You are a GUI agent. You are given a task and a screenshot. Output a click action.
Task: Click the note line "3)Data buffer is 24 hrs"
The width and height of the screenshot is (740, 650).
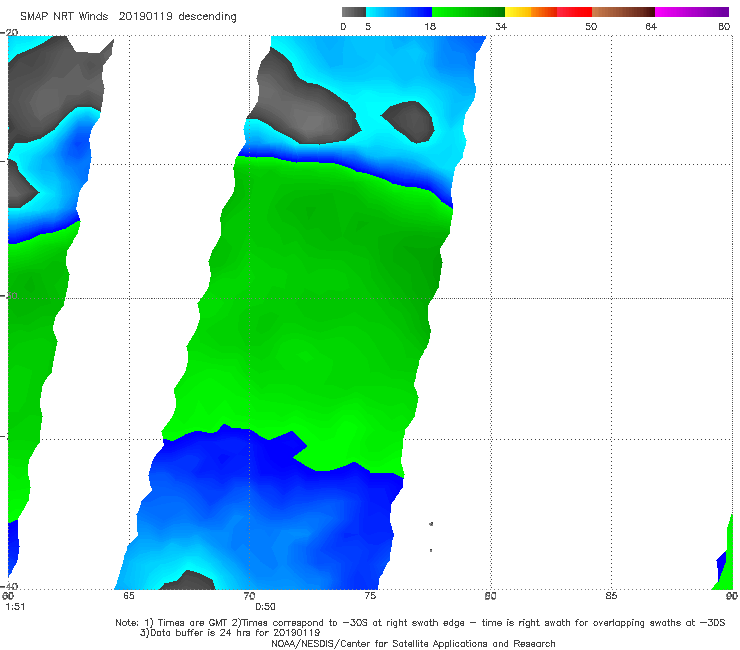[x=230, y=633]
